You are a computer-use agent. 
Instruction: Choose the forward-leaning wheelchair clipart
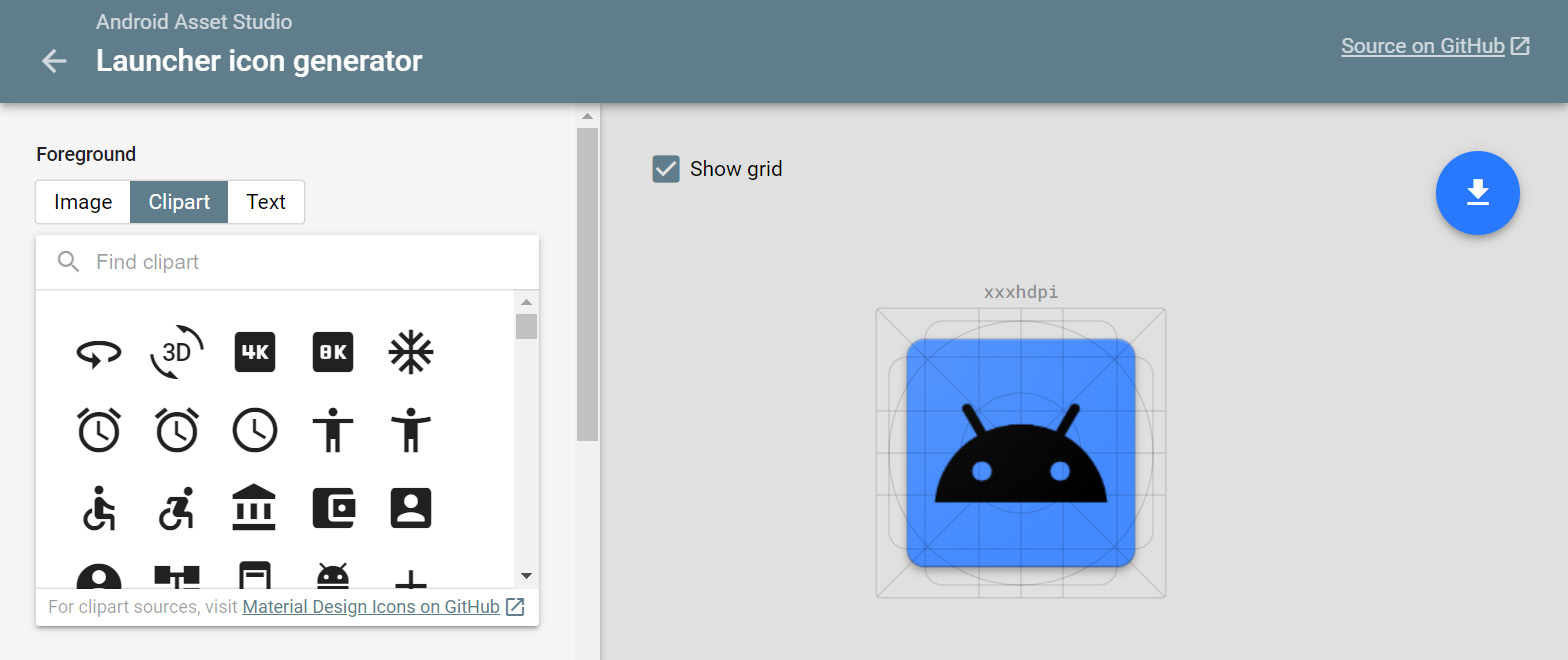pyautogui.click(x=177, y=509)
